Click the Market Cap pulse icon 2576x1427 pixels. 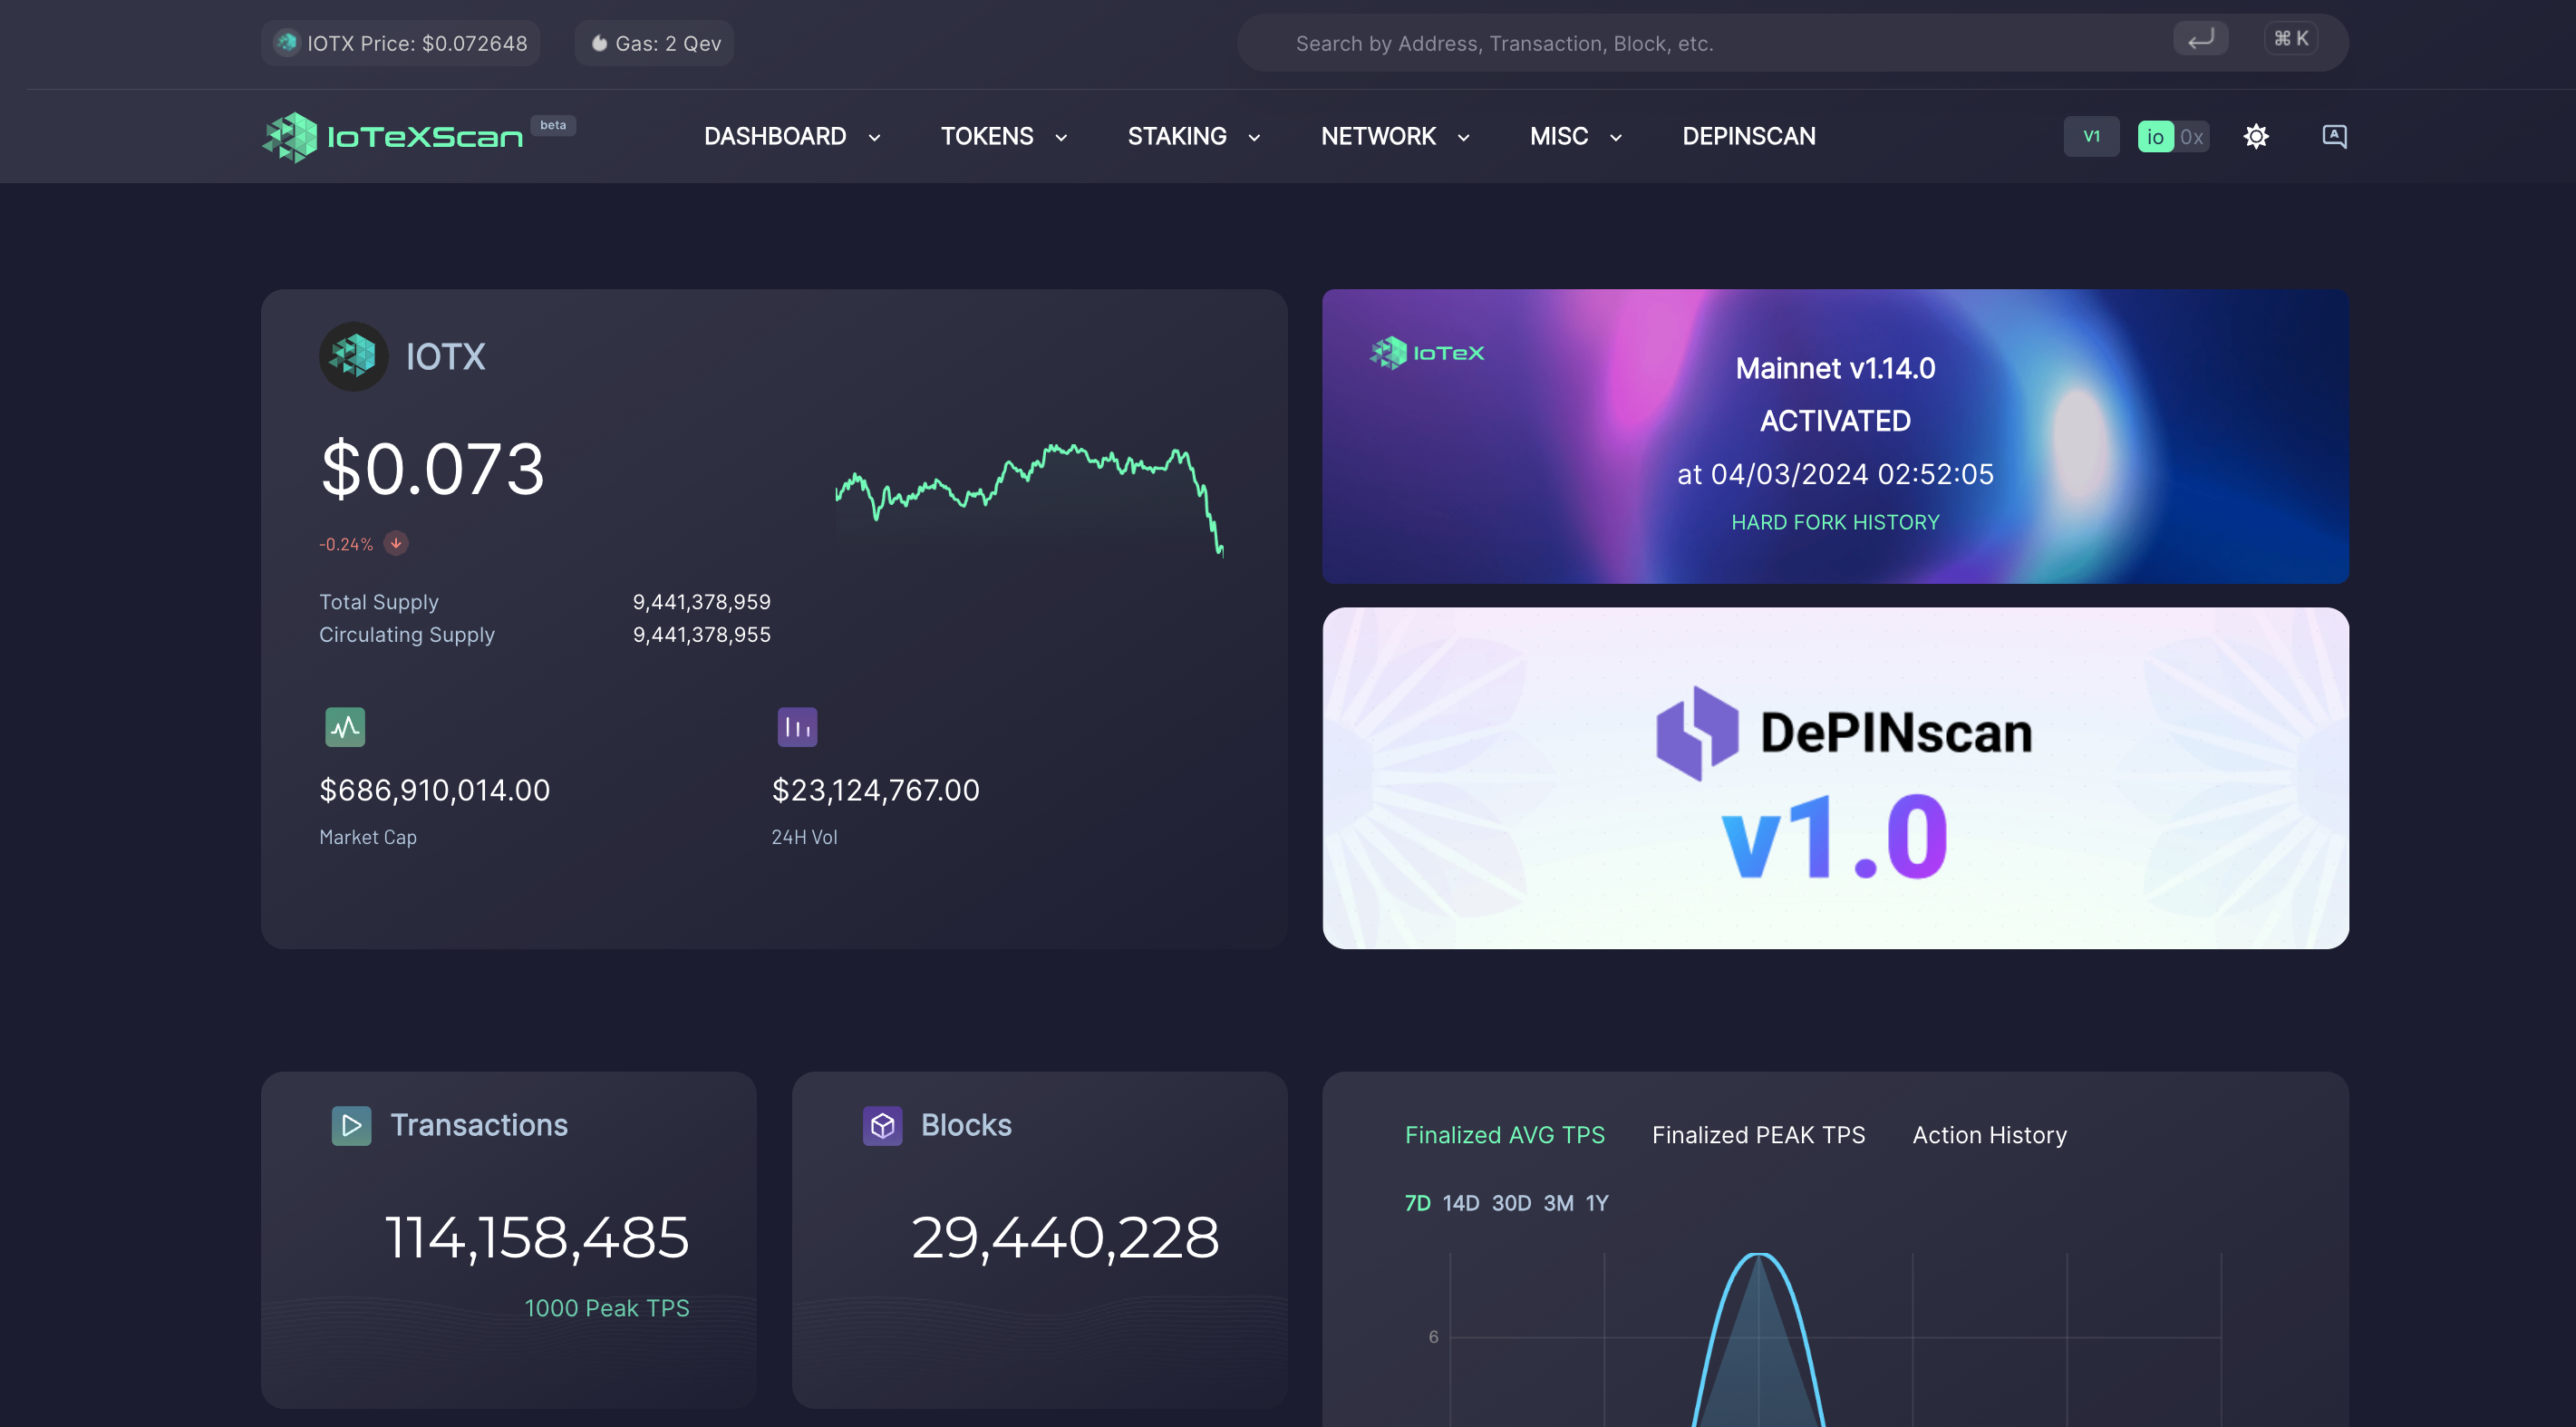pyautogui.click(x=345, y=727)
